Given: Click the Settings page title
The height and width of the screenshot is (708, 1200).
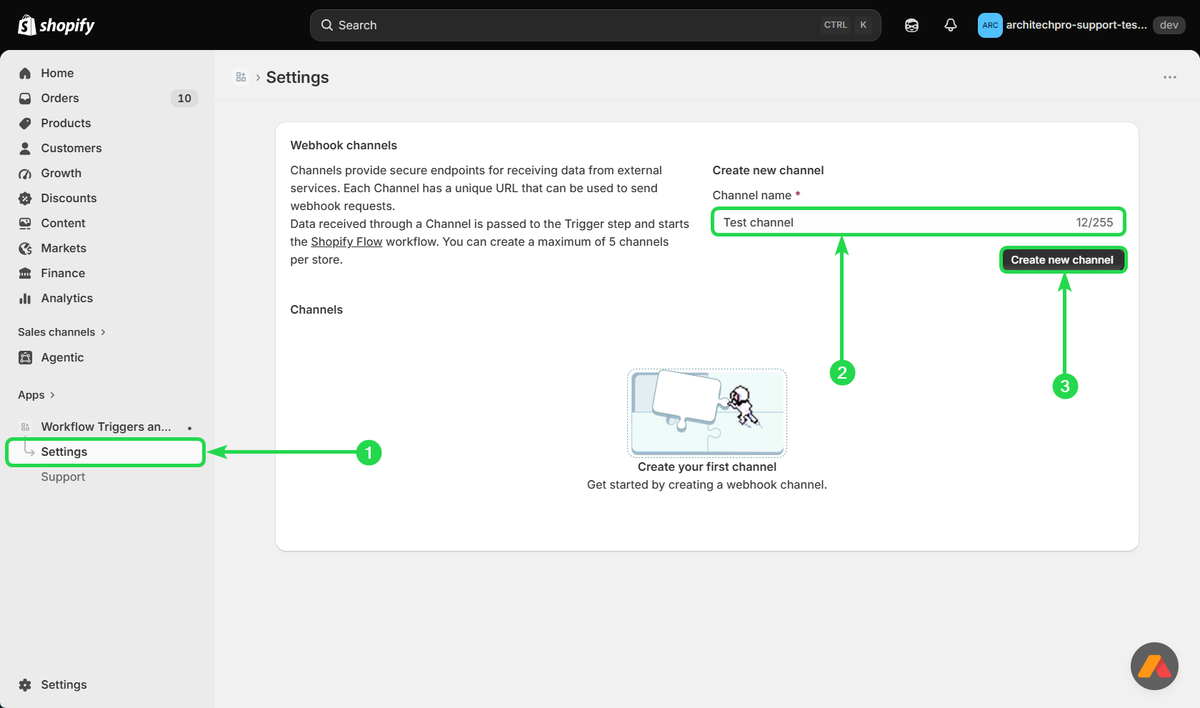Looking at the screenshot, I should pyautogui.click(x=297, y=77).
